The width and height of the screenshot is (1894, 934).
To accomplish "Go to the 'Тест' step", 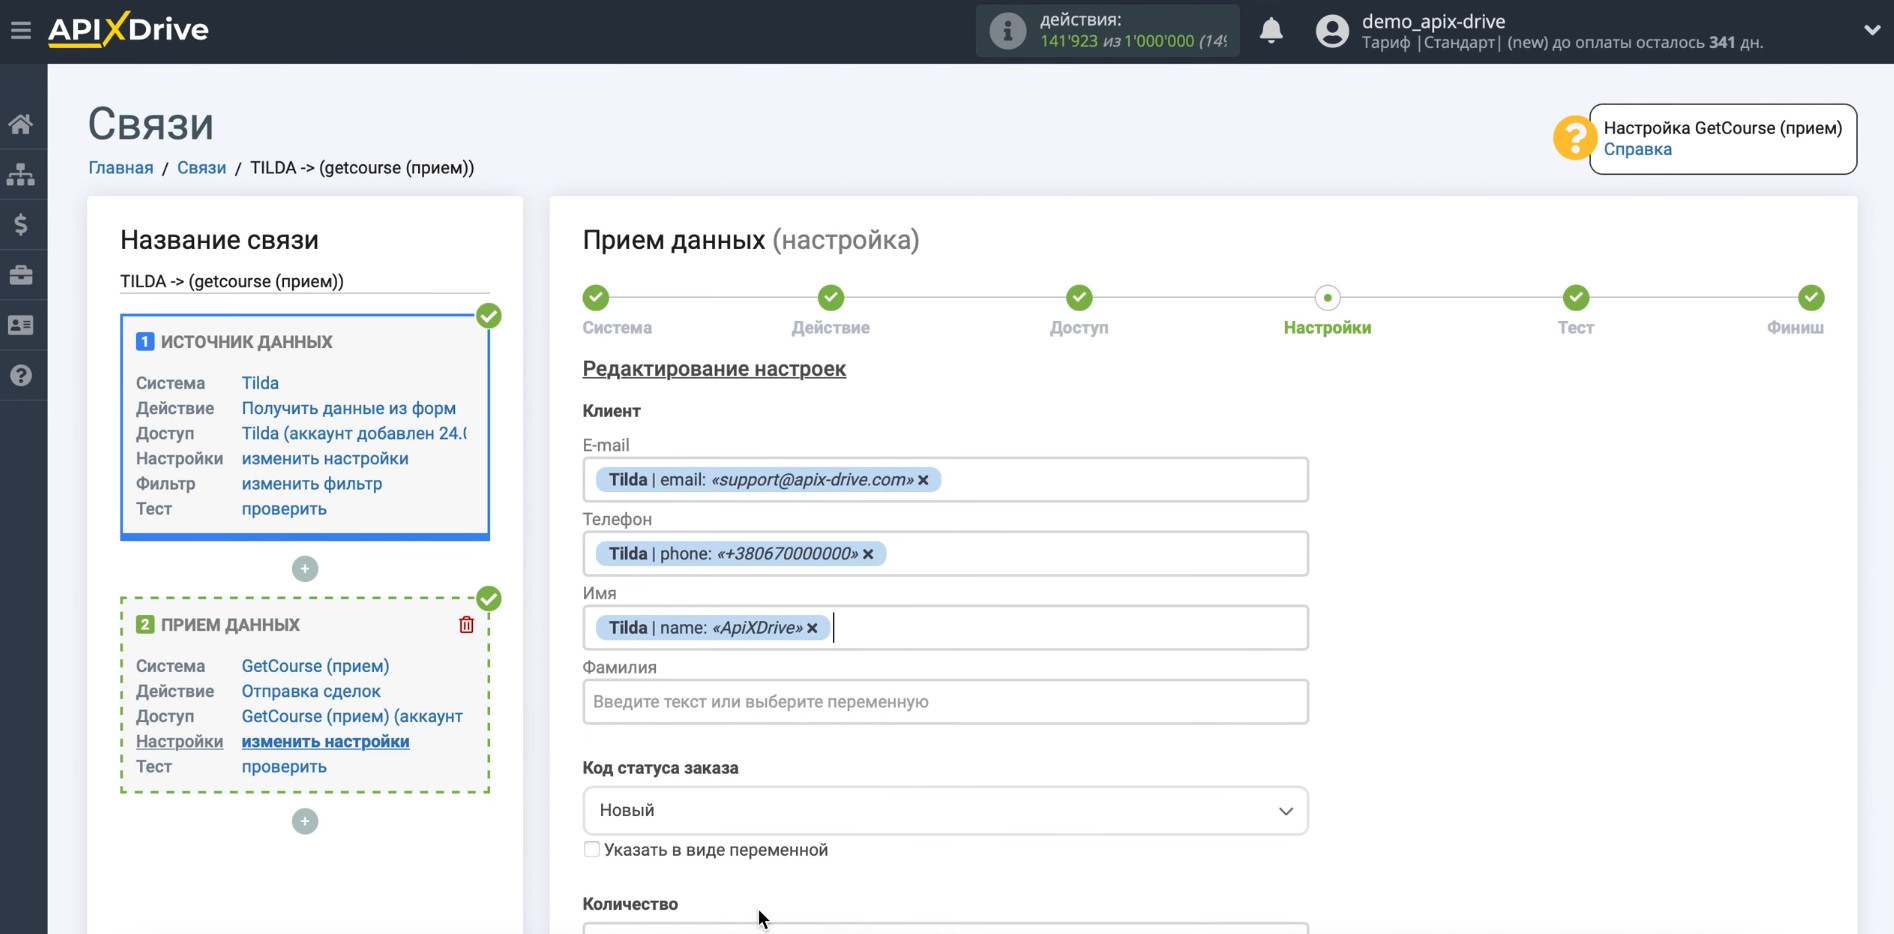I will click(x=1575, y=298).
